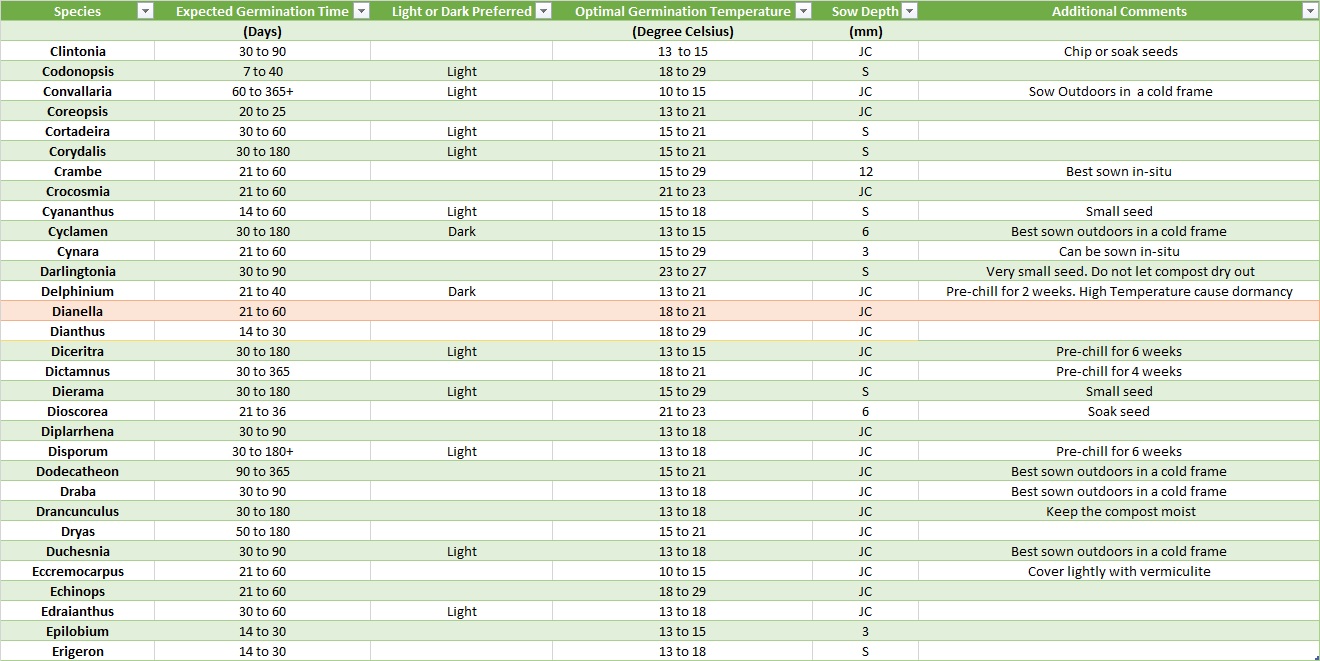This screenshot has width=1320, height=661.
Task: Click the Cyclamen species cell
Action: pyautogui.click(x=78, y=231)
